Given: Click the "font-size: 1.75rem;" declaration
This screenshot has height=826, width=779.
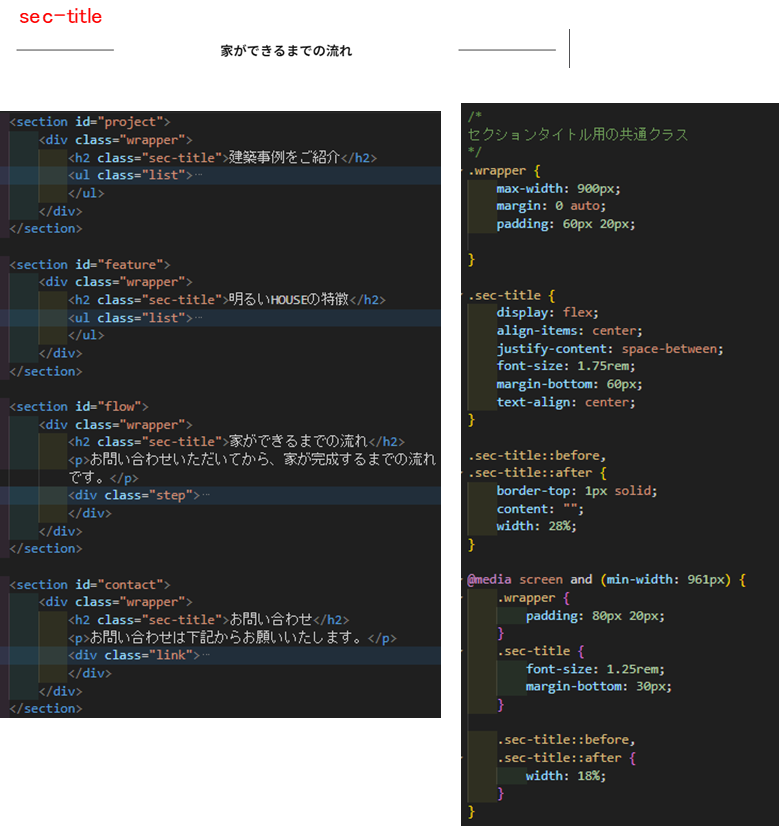Looking at the screenshot, I should tap(566, 366).
